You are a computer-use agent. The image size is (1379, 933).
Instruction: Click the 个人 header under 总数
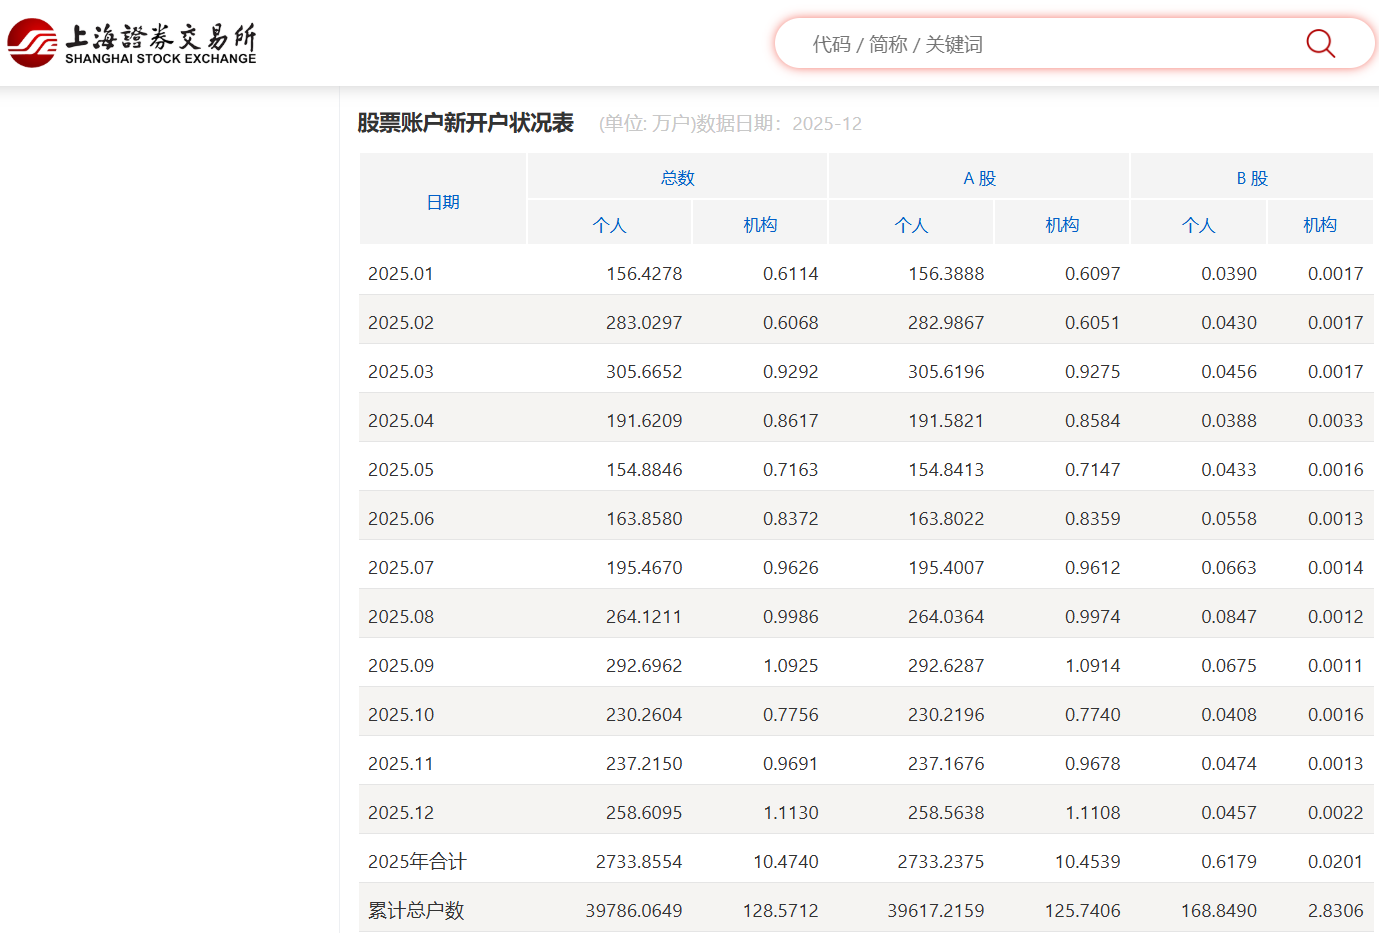[609, 225]
